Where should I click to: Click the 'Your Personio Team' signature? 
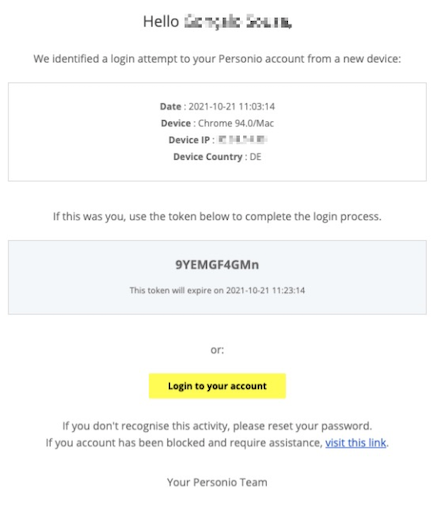click(x=217, y=482)
